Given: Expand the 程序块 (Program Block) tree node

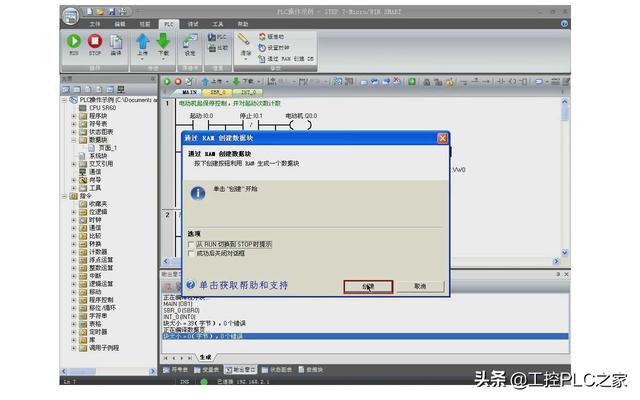Looking at the screenshot, I should tap(74, 116).
